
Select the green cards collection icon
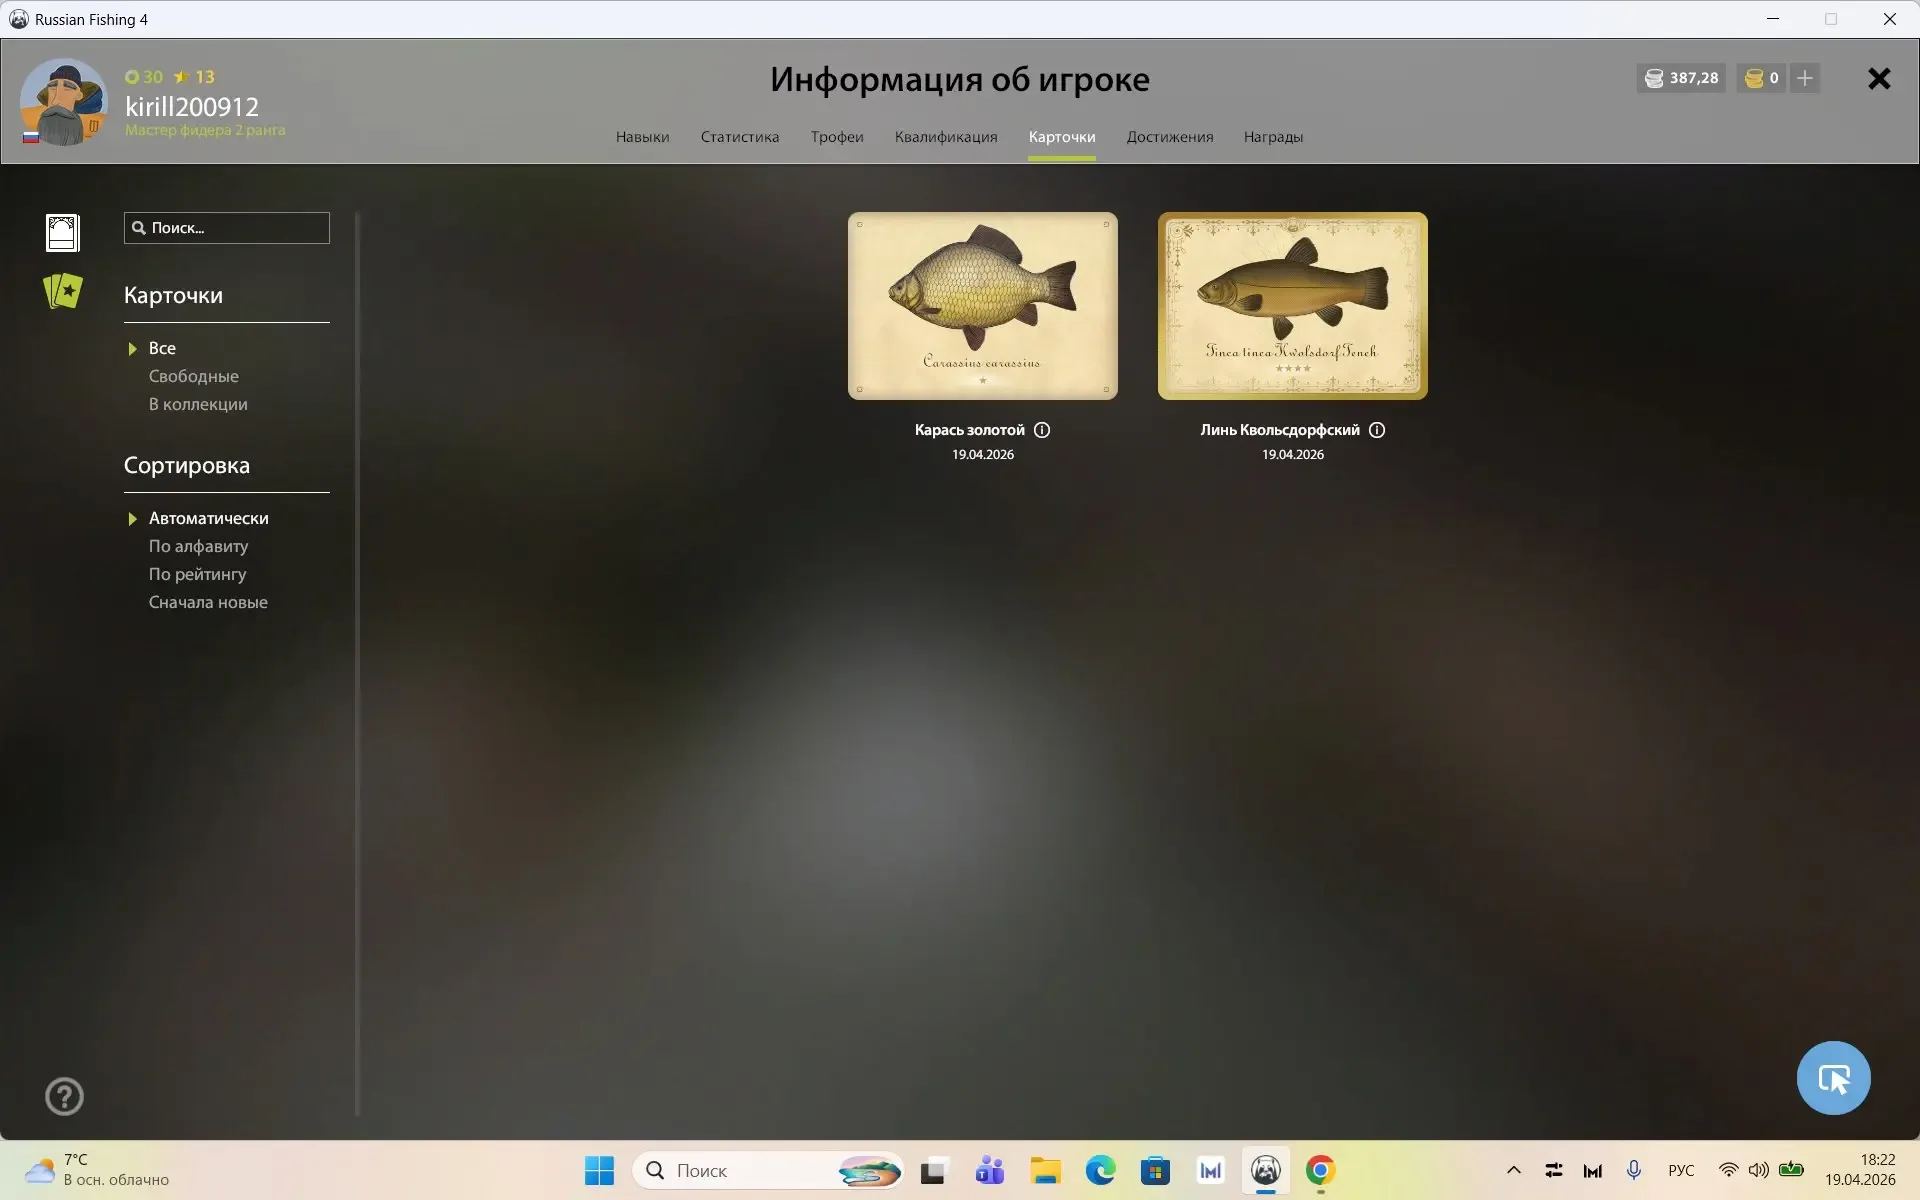pos(63,291)
